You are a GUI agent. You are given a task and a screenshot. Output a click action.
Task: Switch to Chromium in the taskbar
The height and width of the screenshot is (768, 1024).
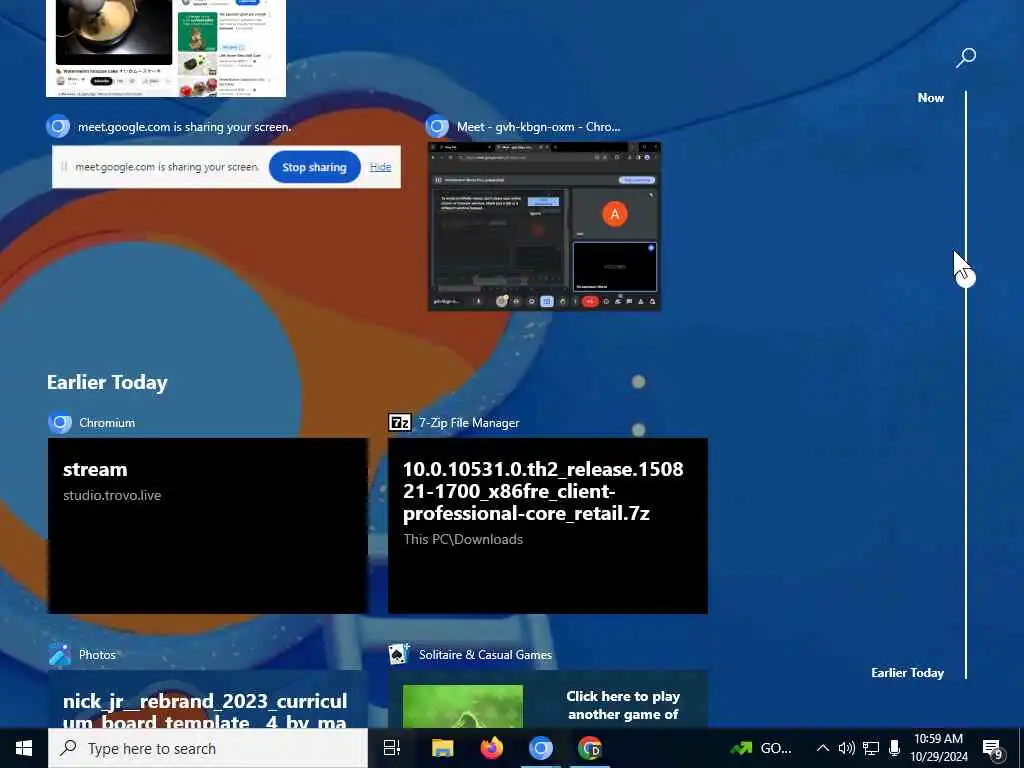click(x=541, y=748)
